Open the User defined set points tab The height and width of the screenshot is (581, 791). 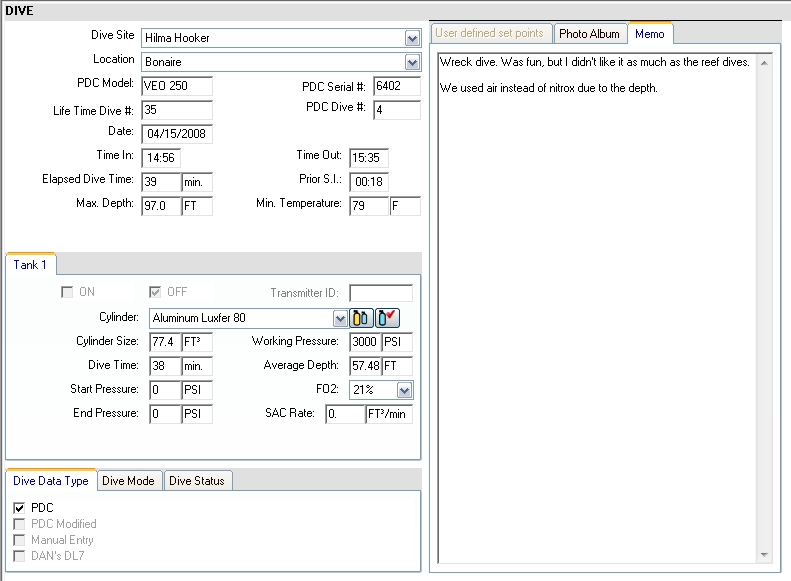pos(490,33)
